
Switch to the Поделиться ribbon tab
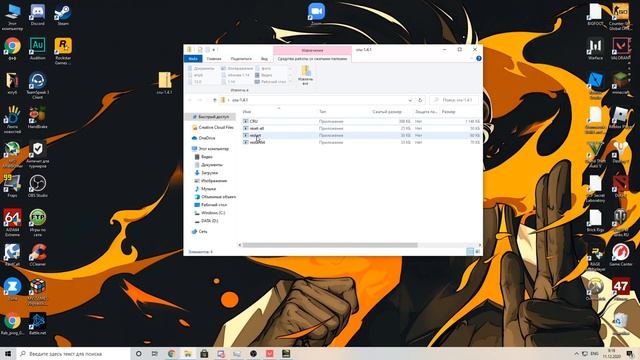click(x=241, y=59)
